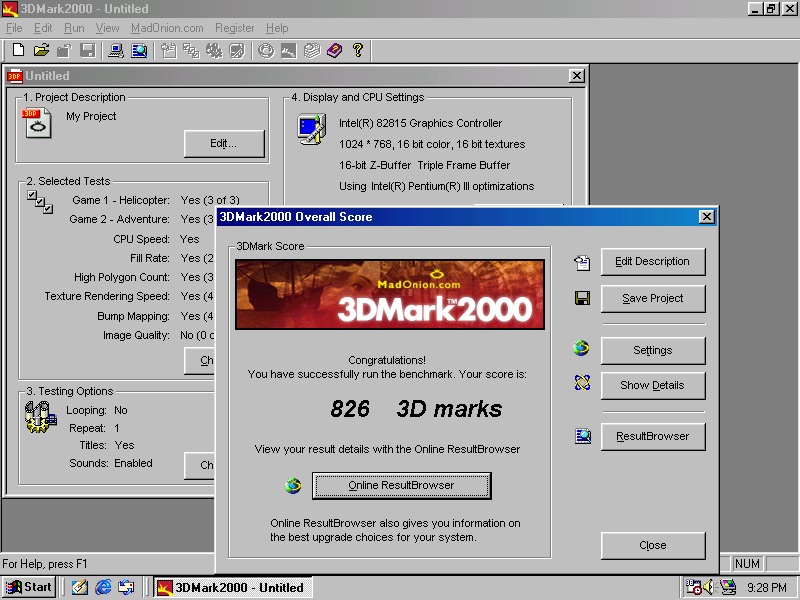Viewport: 800px width, 600px height.
Task: Click the 826 score value
Action: click(349, 409)
